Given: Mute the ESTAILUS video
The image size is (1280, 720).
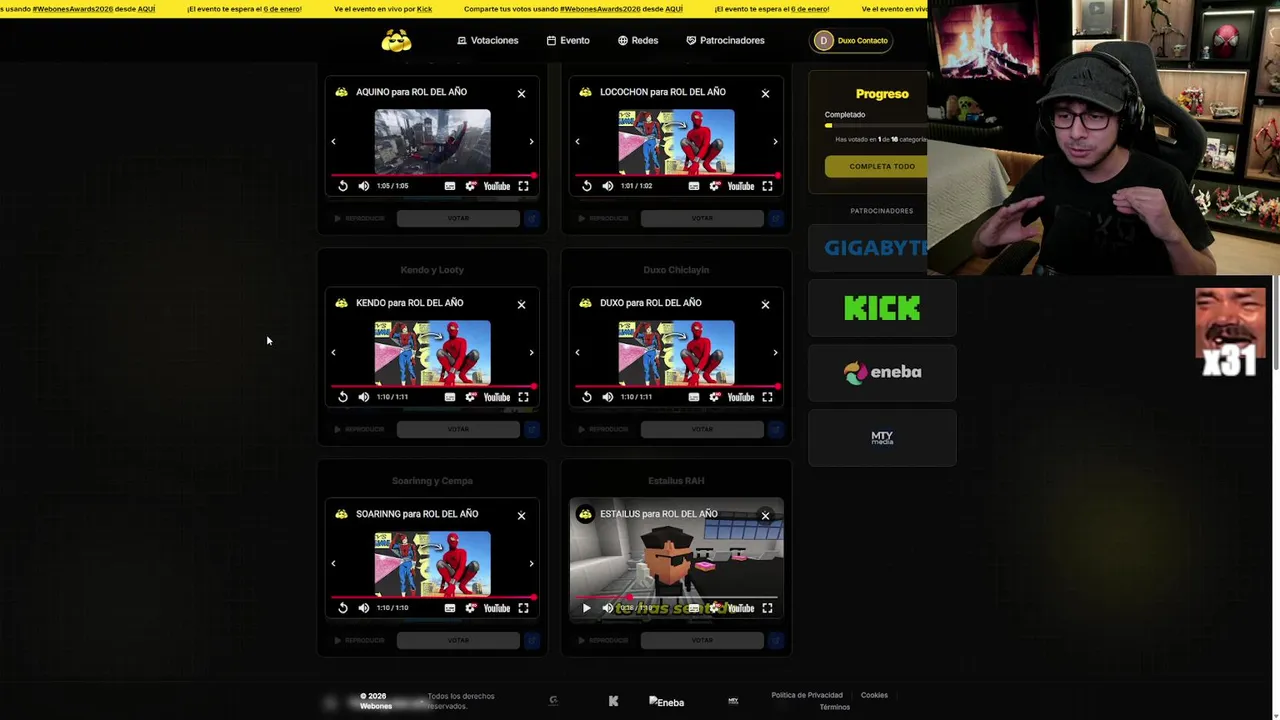Looking at the screenshot, I should [x=608, y=608].
